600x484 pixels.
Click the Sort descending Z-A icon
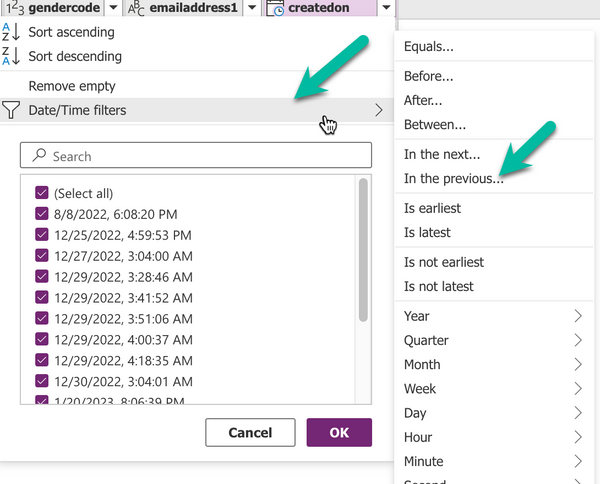[x=10, y=57]
